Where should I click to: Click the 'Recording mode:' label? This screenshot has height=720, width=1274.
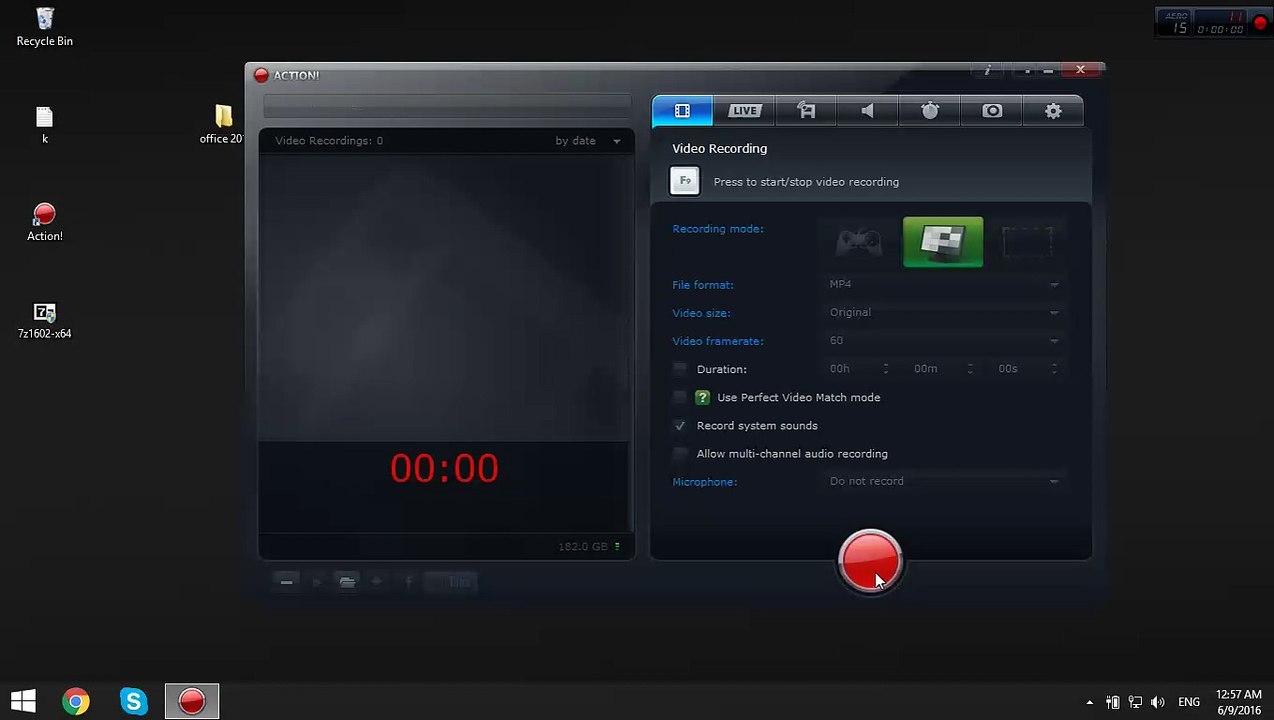pos(718,229)
